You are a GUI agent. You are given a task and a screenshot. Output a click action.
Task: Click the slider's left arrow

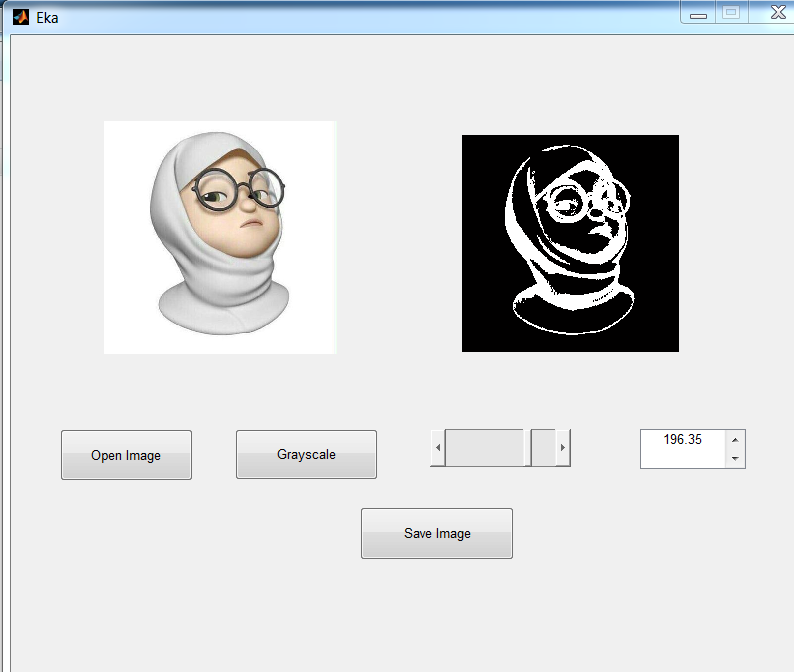point(438,448)
